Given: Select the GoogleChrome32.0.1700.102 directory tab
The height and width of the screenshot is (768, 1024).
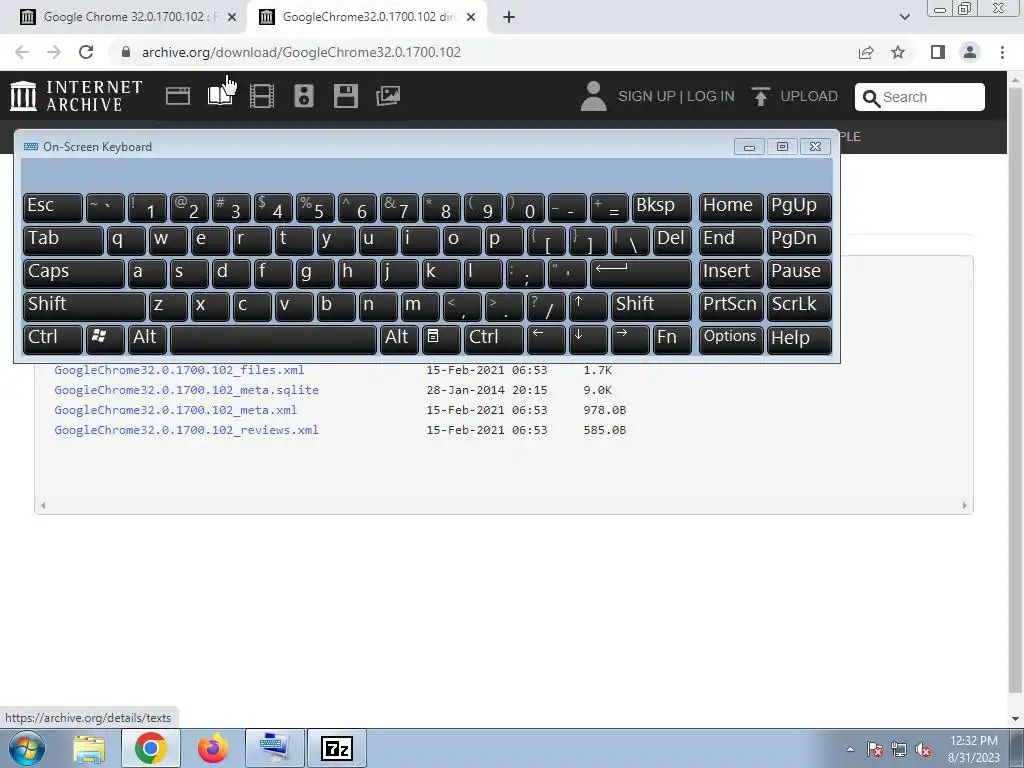Looking at the screenshot, I should 367,17.
